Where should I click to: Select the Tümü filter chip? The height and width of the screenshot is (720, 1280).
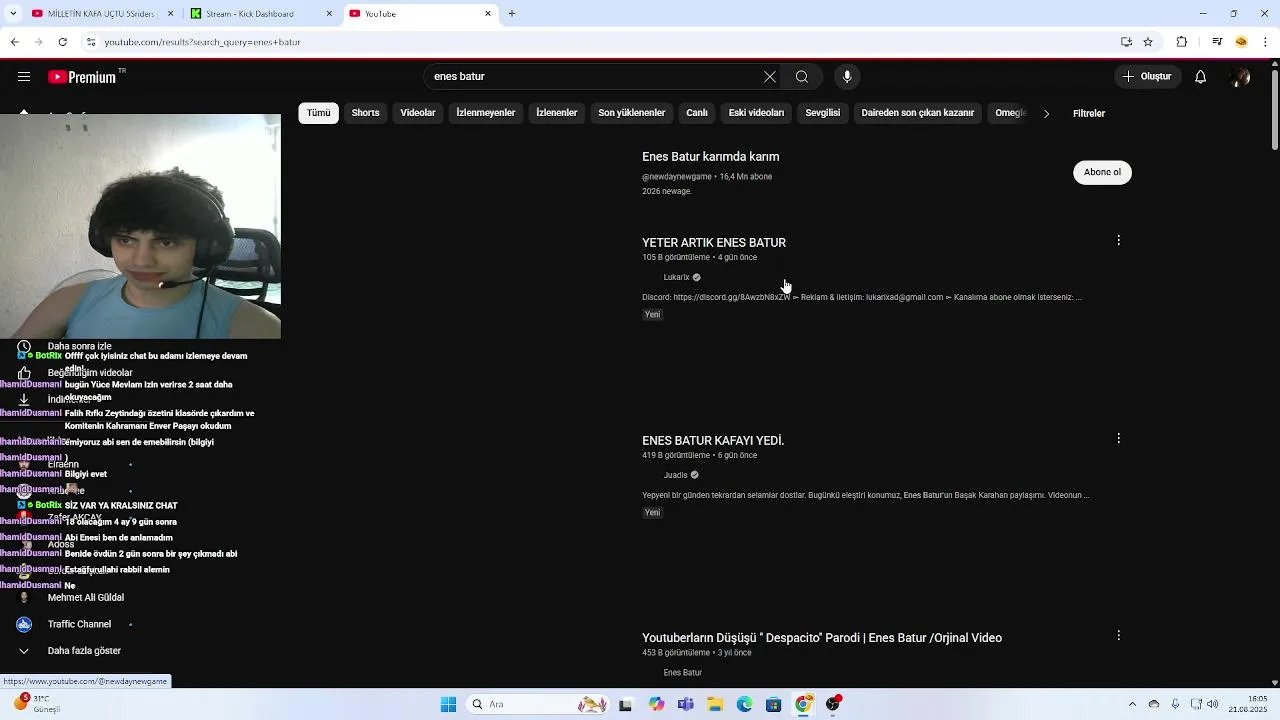coord(318,113)
